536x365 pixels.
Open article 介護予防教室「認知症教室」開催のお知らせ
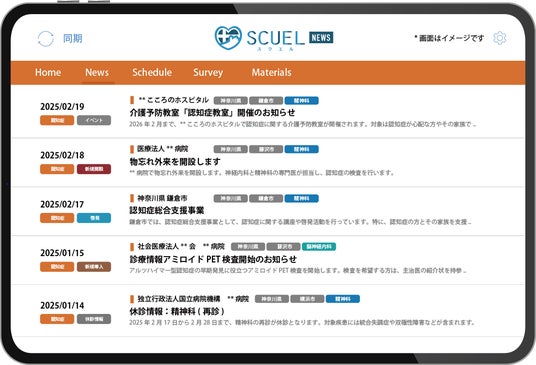point(212,112)
